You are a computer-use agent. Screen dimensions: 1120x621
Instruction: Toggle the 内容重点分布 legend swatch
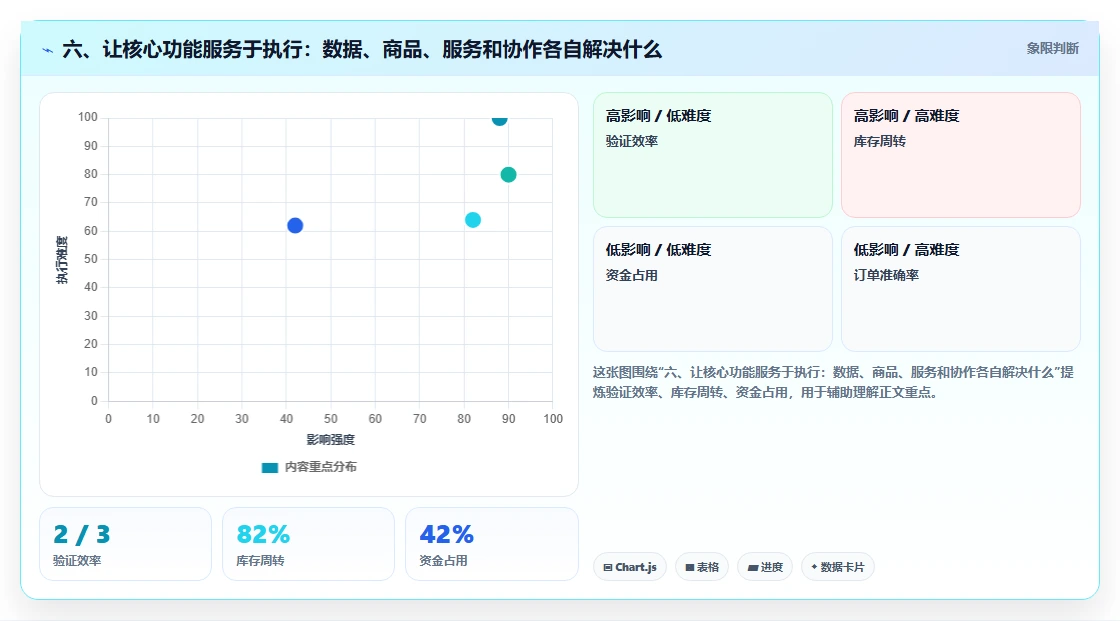pos(269,467)
